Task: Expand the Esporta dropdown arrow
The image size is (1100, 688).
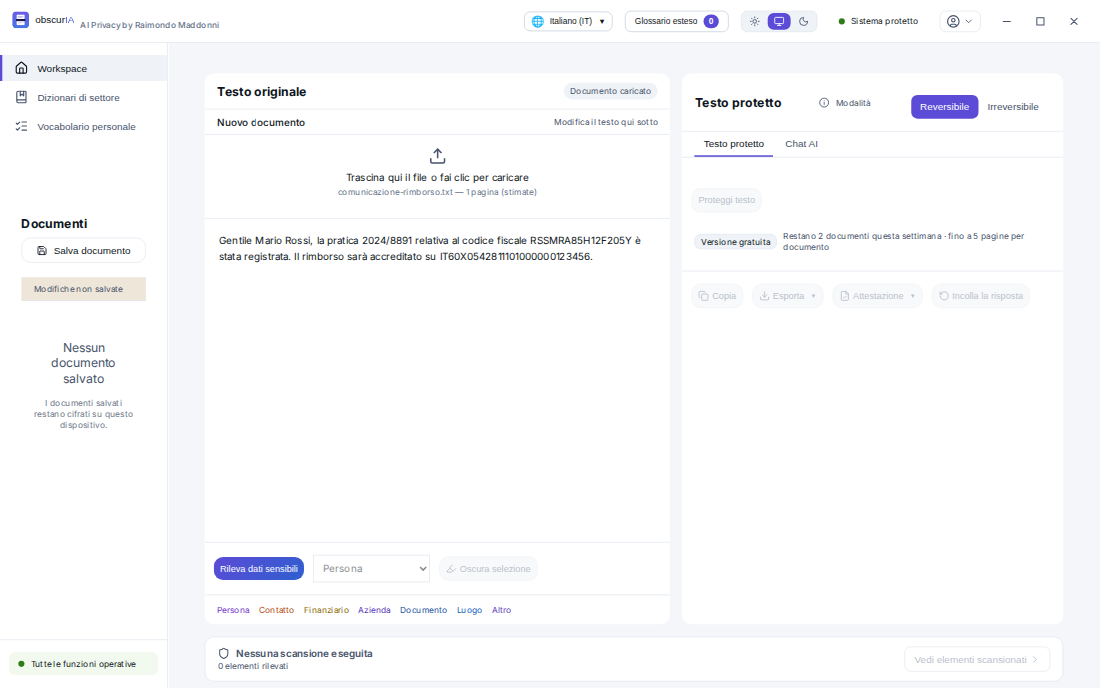Action: [813, 296]
